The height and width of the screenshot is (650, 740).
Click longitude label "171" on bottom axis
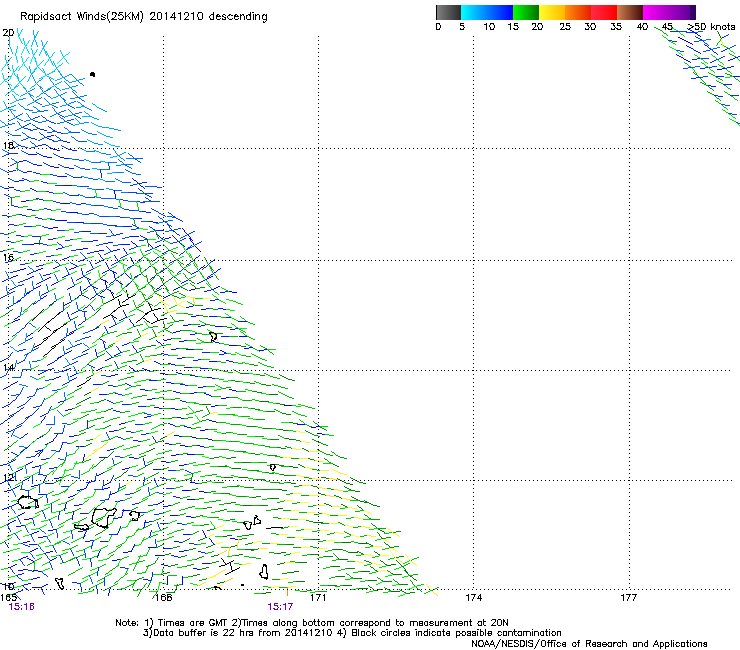318,597
